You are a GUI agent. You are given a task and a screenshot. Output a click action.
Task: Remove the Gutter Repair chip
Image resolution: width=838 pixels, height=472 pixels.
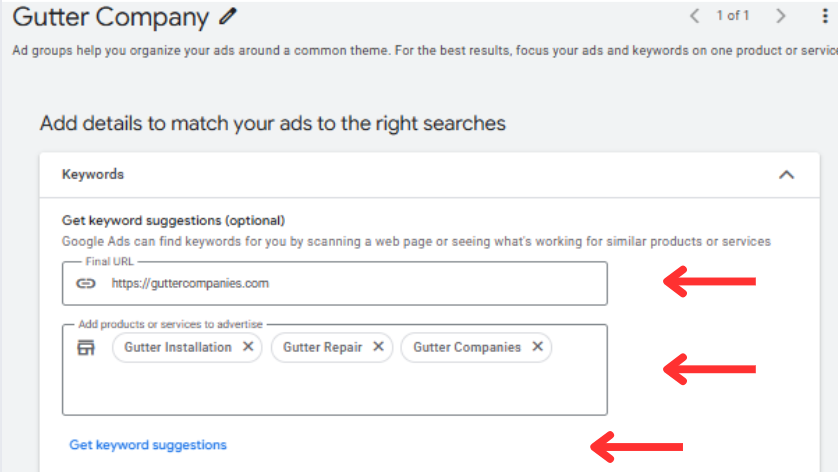click(x=378, y=346)
